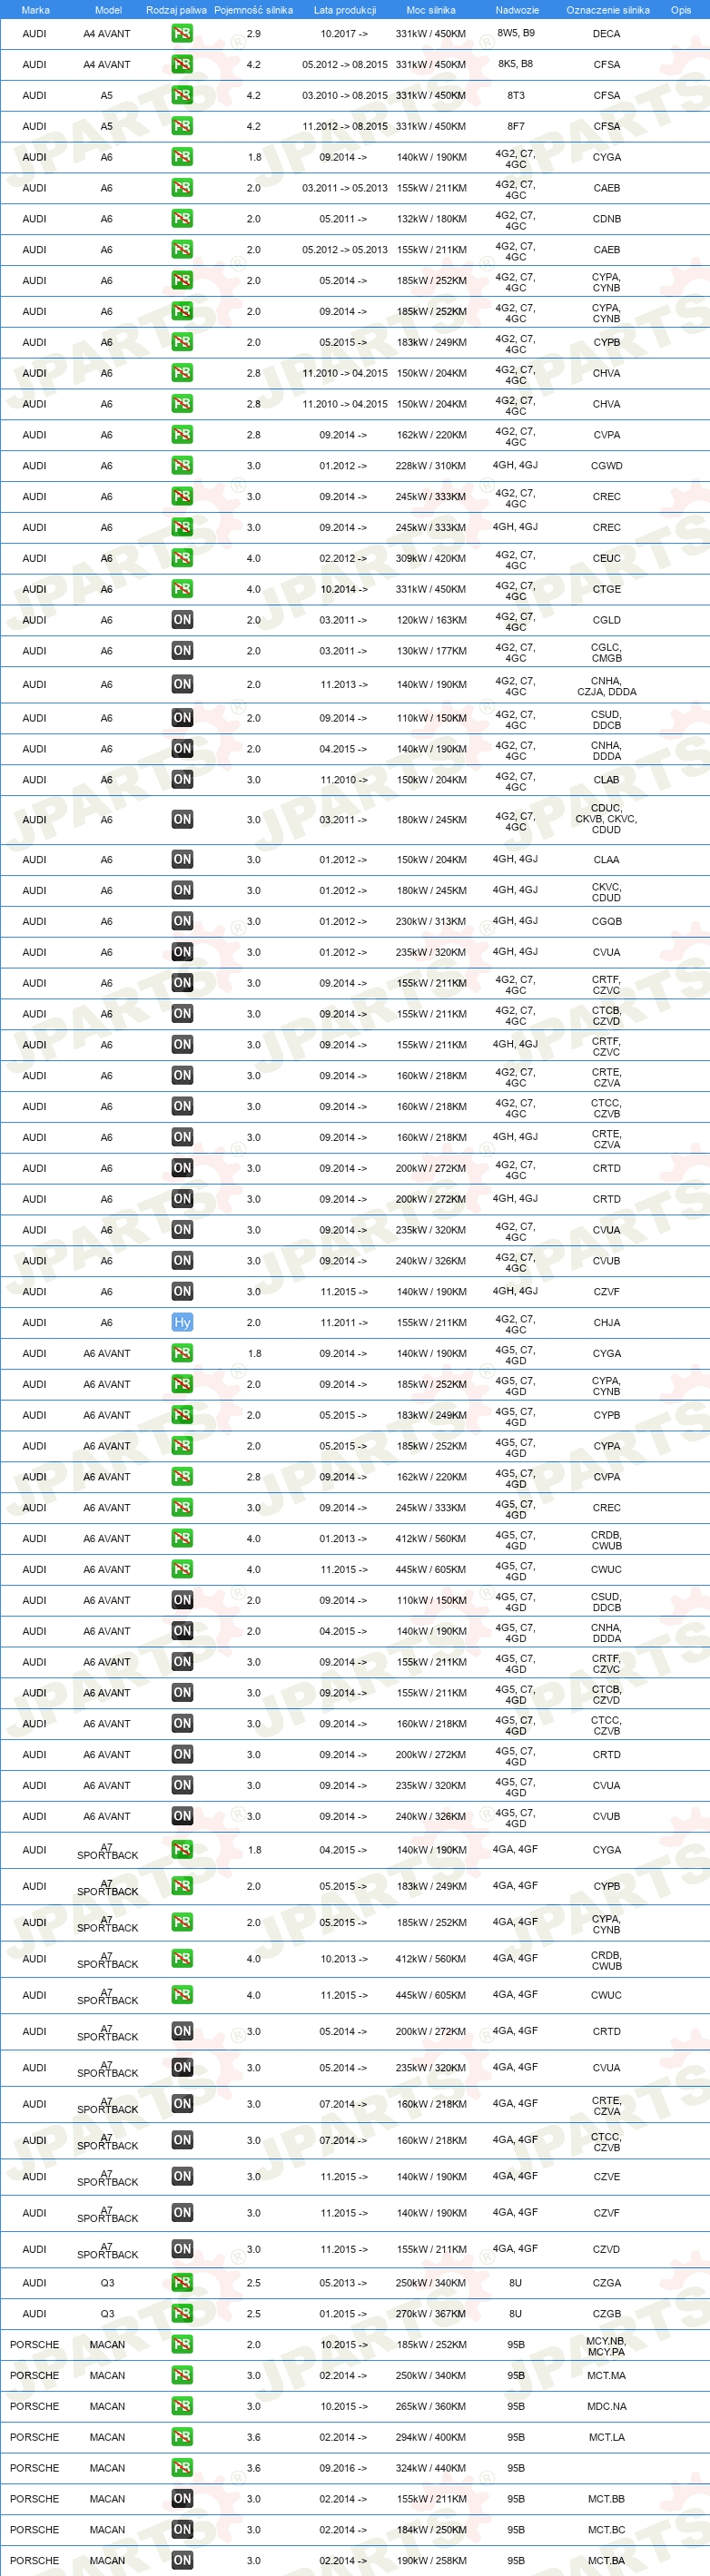Click the petrol icon in the A6 AVANT CWUC row
Viewport: 710px width, 2576px height.
[182, 1569]
